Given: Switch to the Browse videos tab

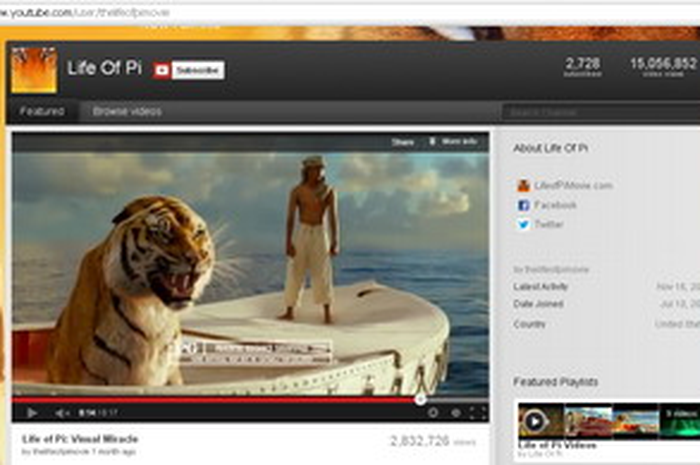Looking at the screenshot, I should (x=127, y=111).
